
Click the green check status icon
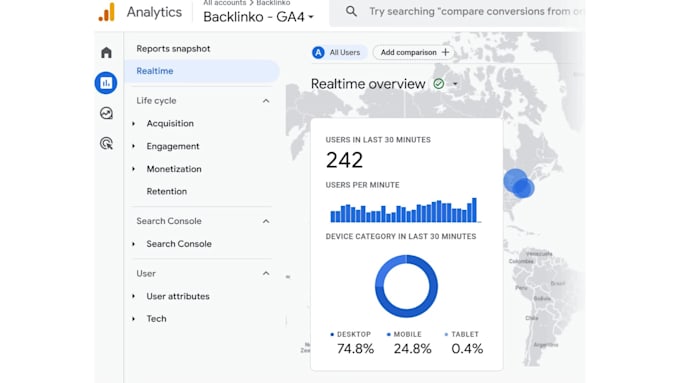438,84
